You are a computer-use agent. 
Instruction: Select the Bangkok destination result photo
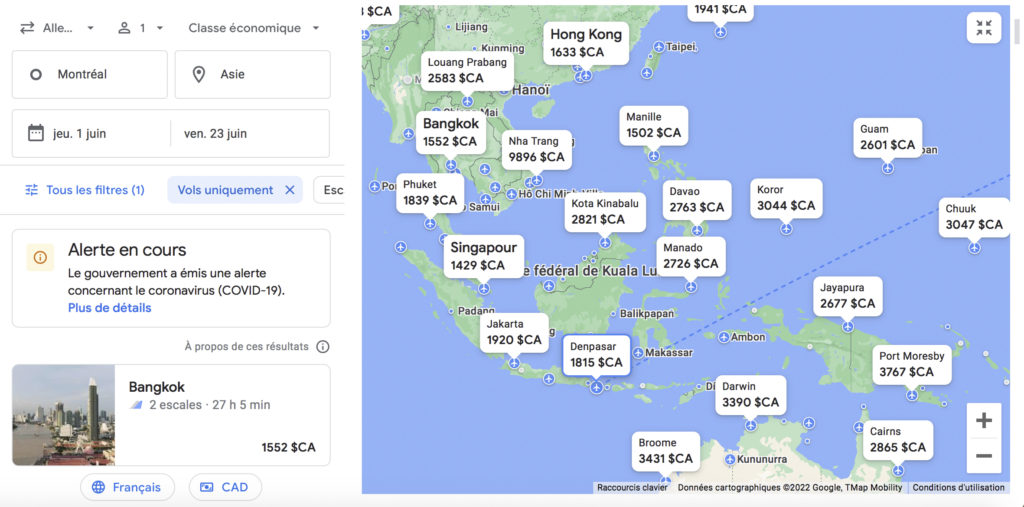coord(63,415)
